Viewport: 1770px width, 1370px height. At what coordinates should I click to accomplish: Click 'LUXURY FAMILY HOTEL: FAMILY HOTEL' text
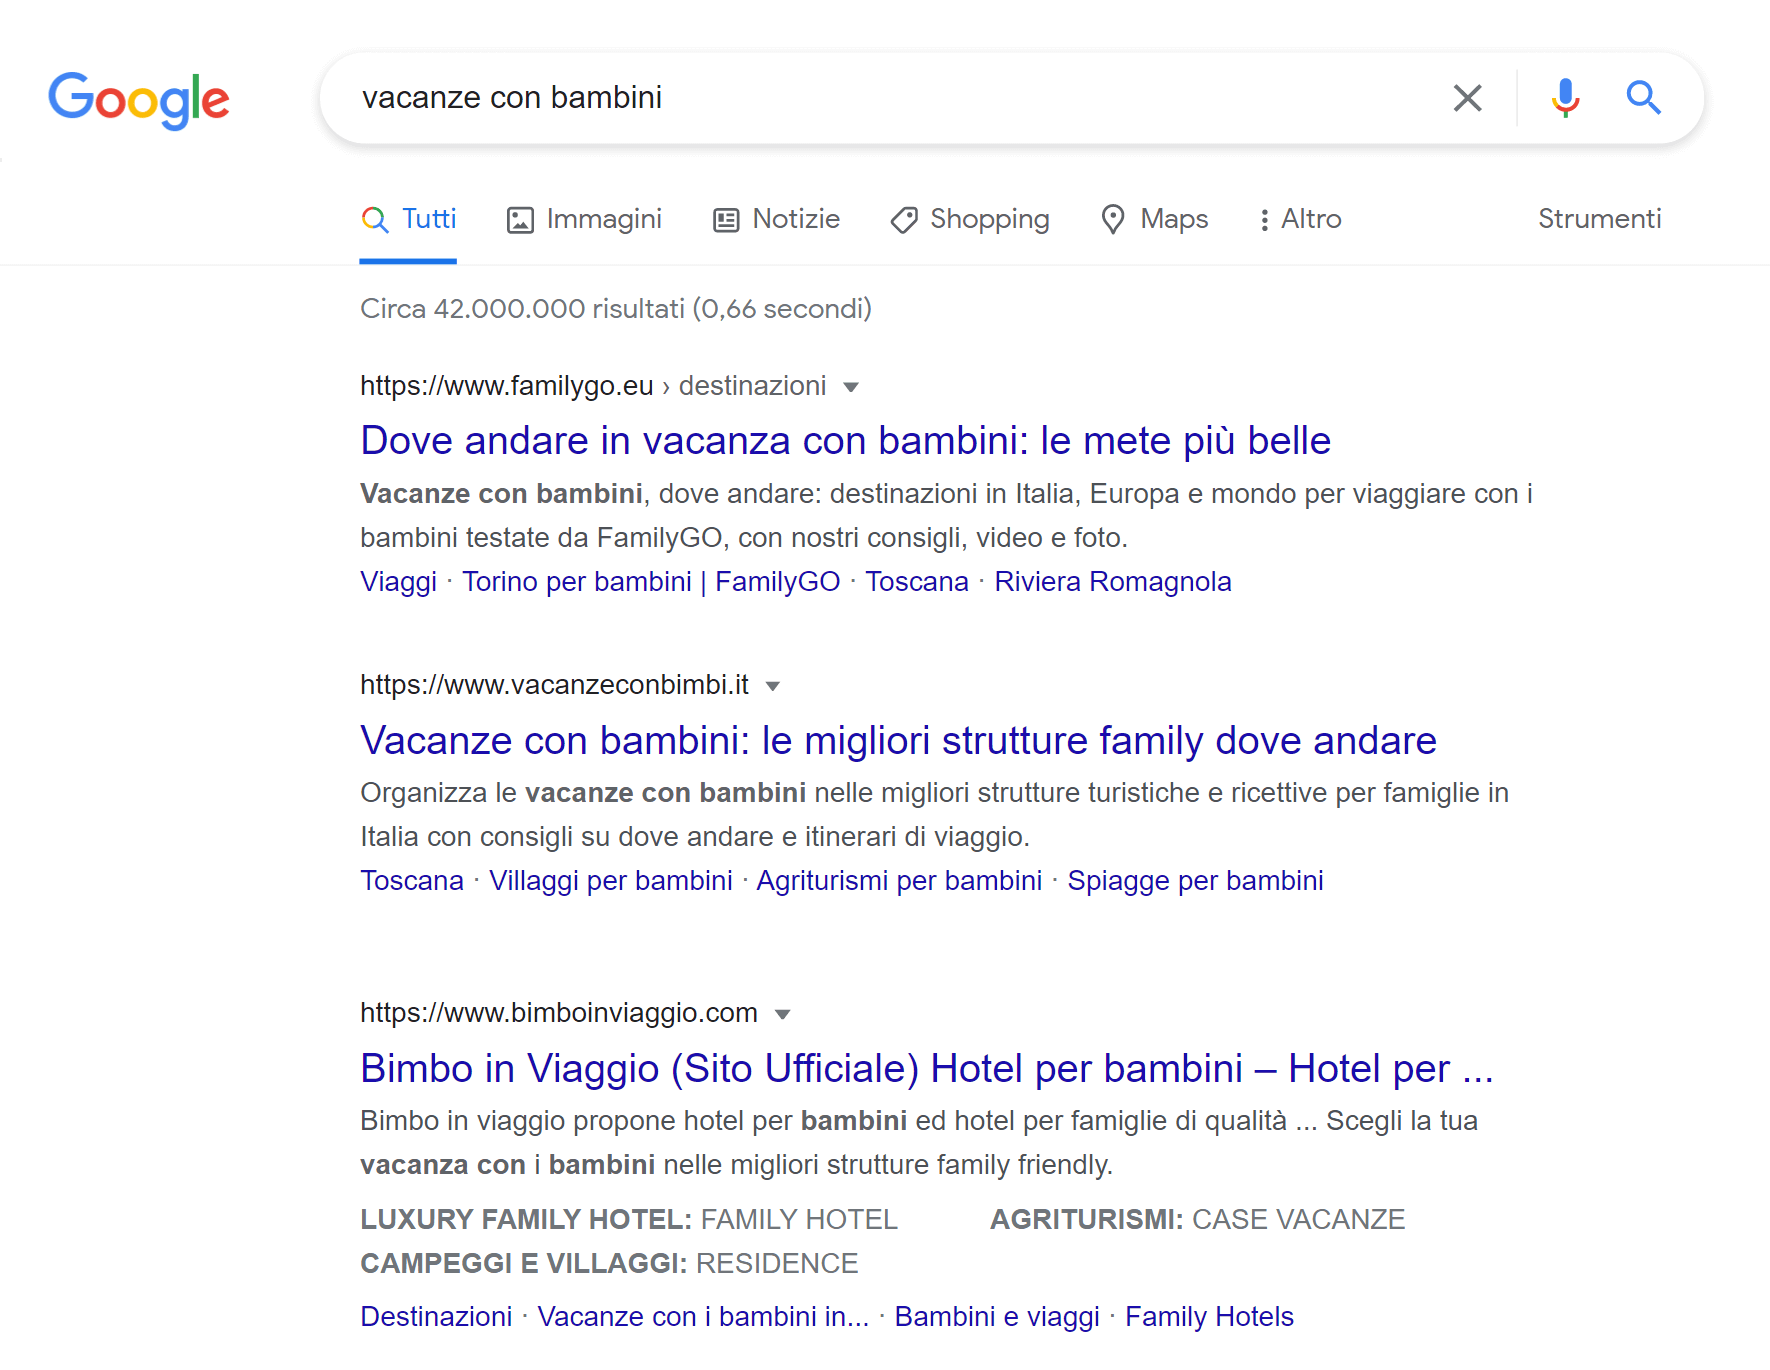pos(629,1220)
